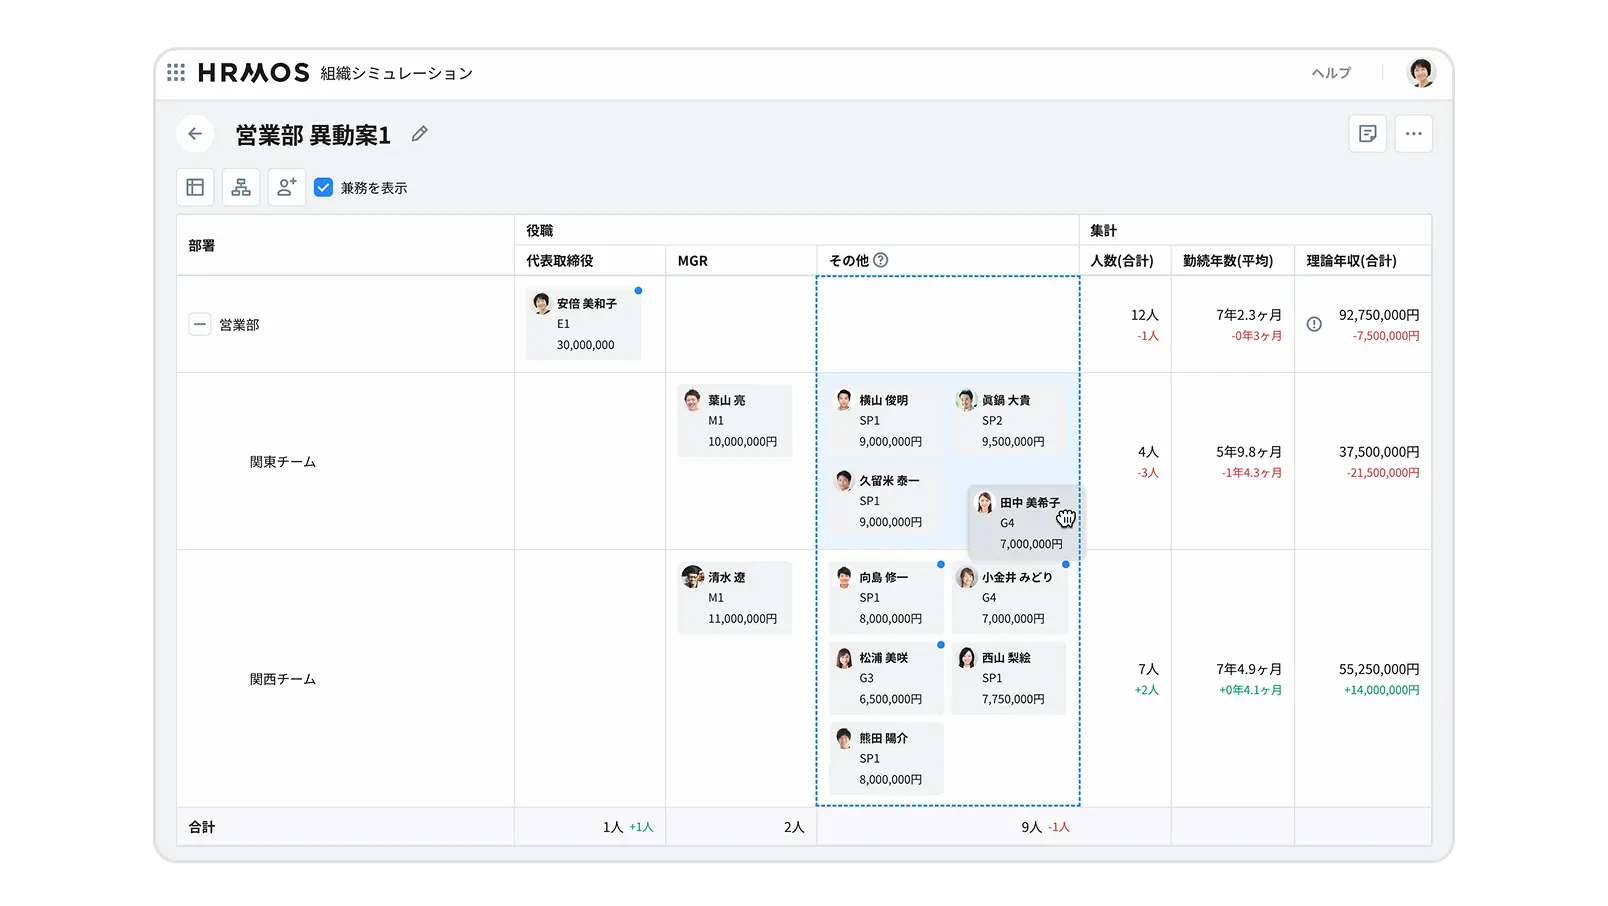1608x906 pixels.
Task: Click the add member icon
Action: coord(287,187)
